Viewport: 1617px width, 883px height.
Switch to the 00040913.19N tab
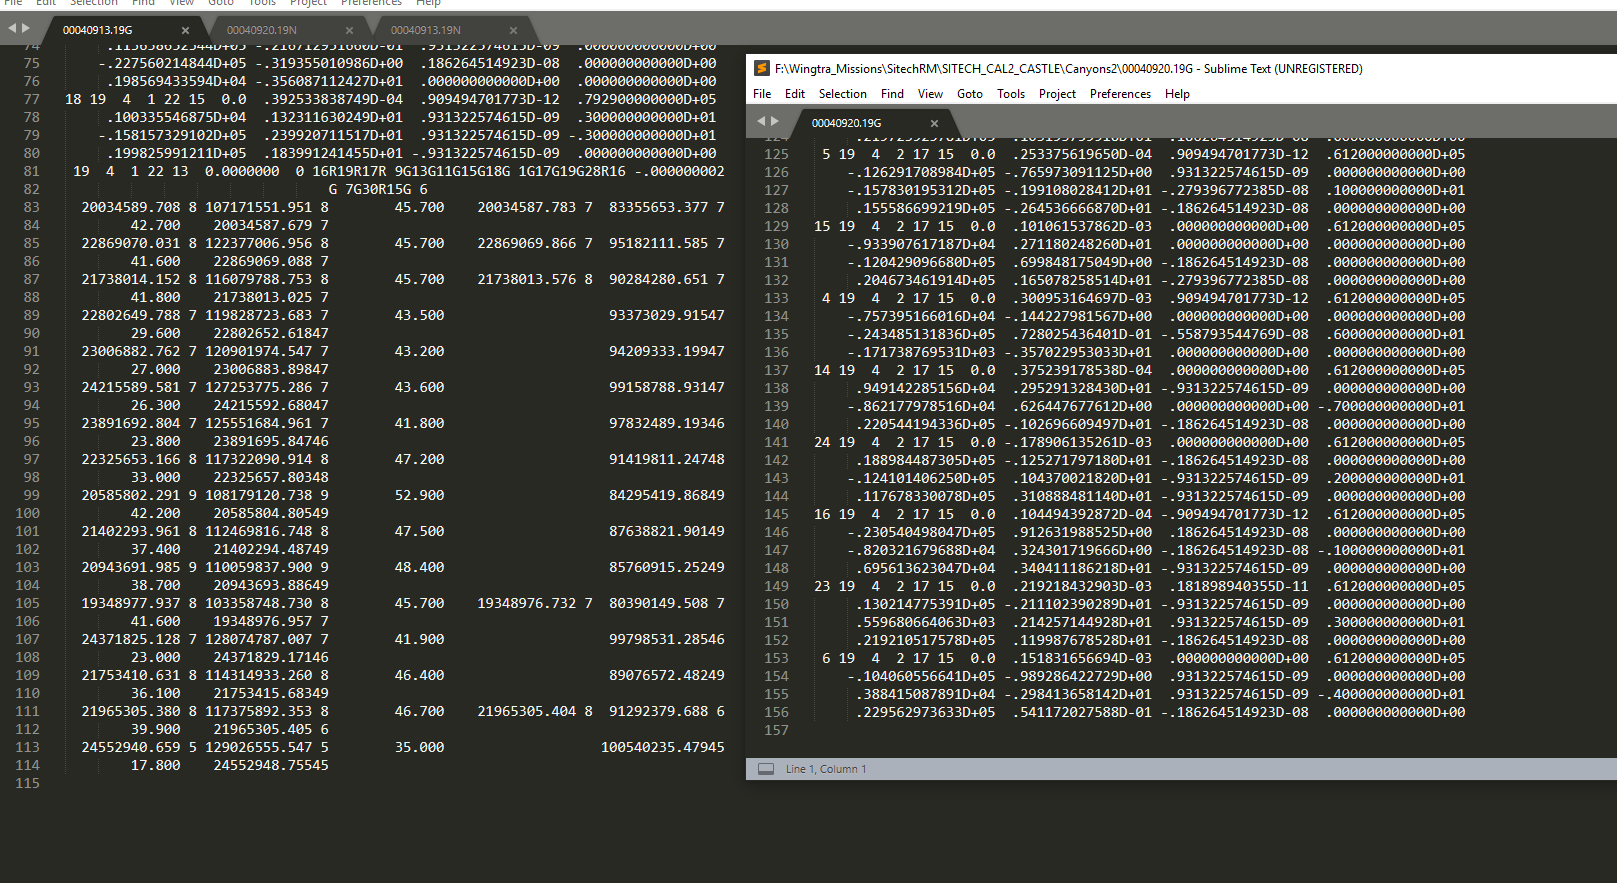click(x=425, y=30)
